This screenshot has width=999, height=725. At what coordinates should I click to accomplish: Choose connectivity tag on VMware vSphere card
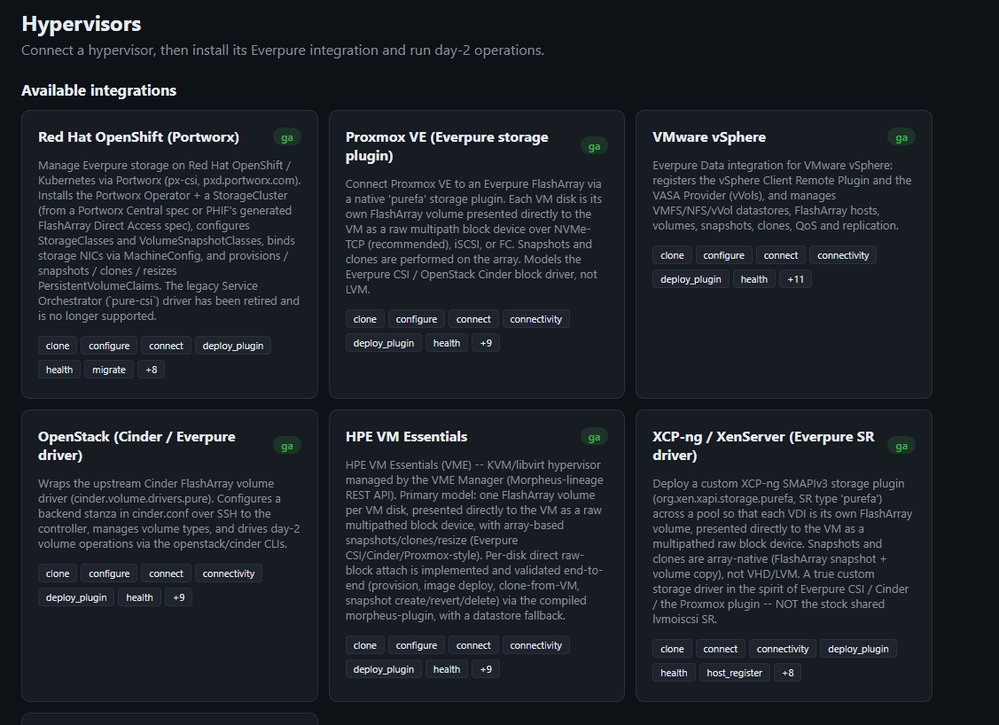point(843,255)
